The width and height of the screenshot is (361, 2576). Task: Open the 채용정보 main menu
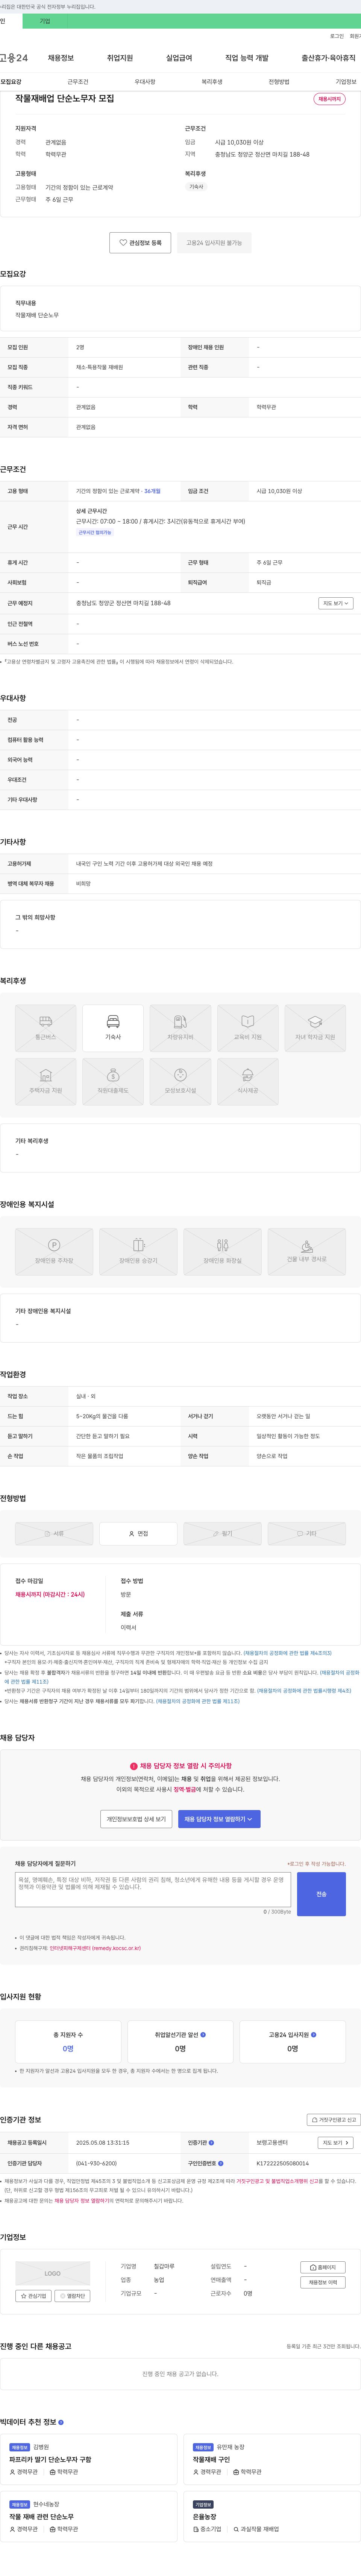click(61, 58)
